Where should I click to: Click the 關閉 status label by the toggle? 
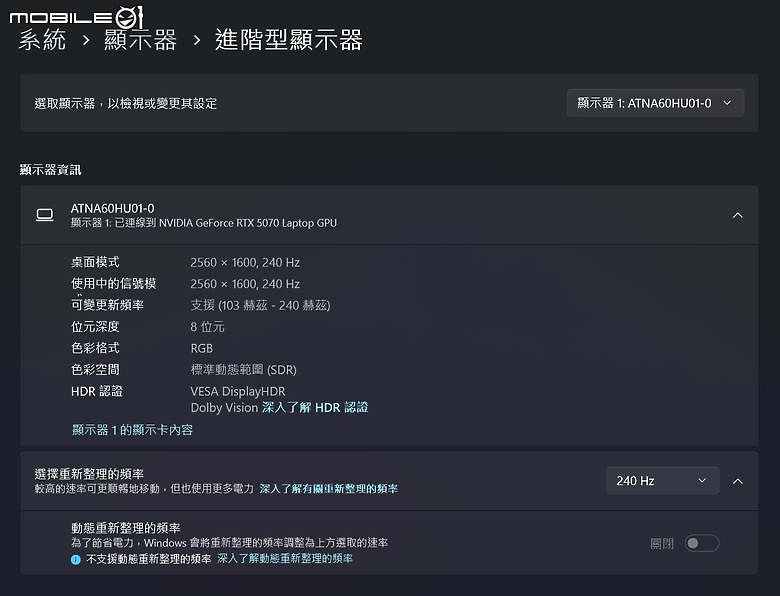(x=662, y=544)
